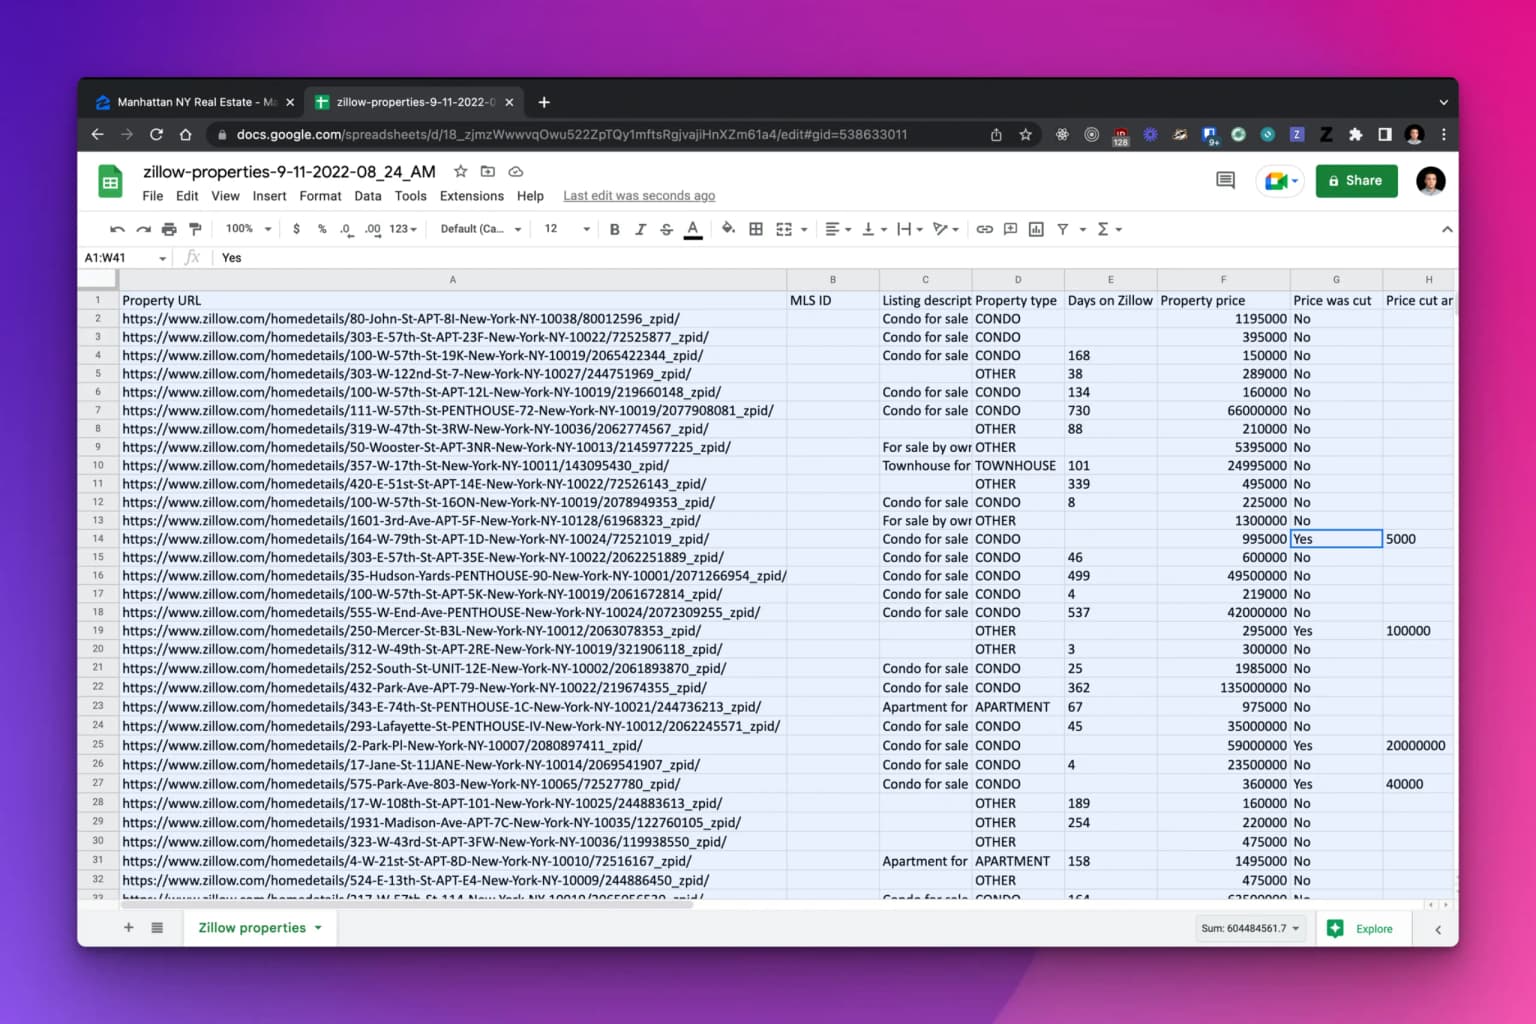The height and width of the screenshot is (1024, 1536).
Task: Toggle italic formatting
Action: pos(640,229)
